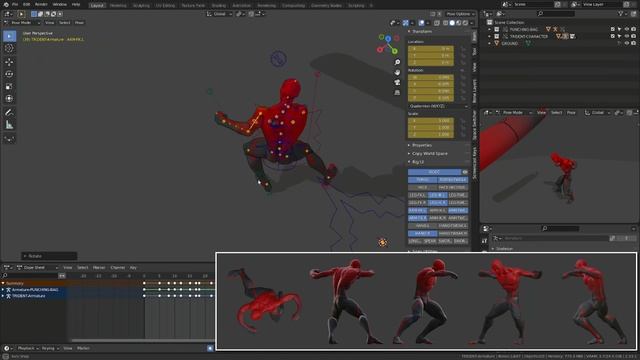Viewport: 640px width, 360px height.
Task: Open Keying popover in timeline footer
Action: point(50,348)
